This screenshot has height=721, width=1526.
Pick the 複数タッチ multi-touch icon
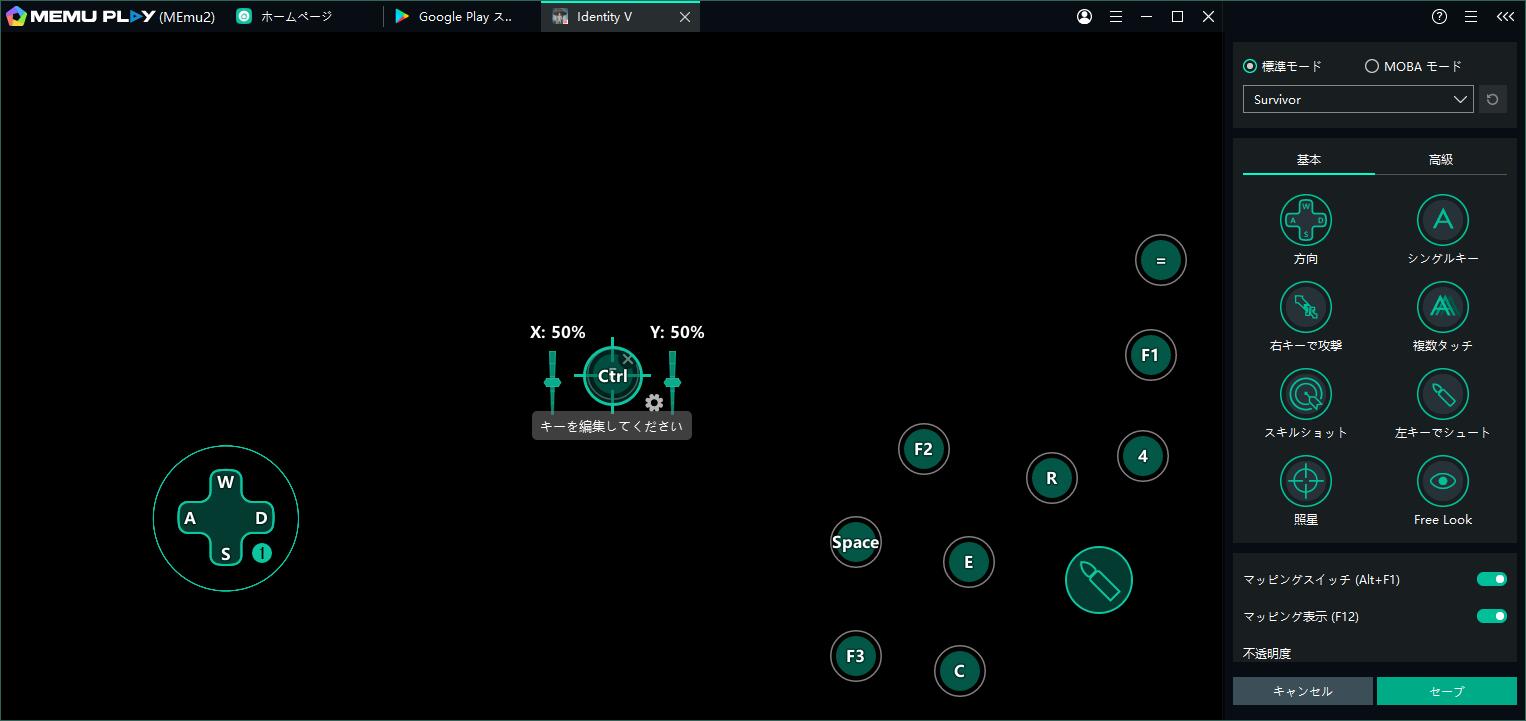pyautogui.click(x=1442, y=307)
